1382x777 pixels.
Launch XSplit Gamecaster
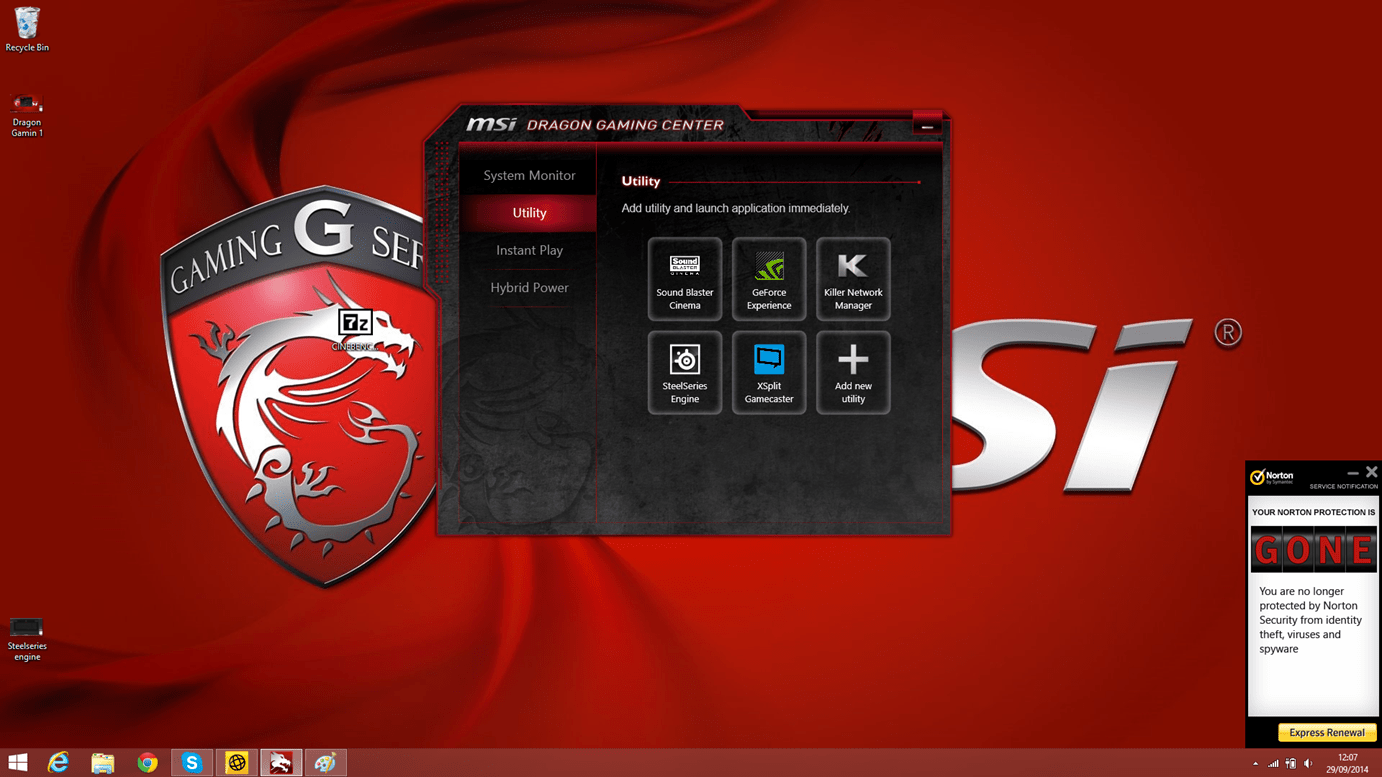(768, 372)
